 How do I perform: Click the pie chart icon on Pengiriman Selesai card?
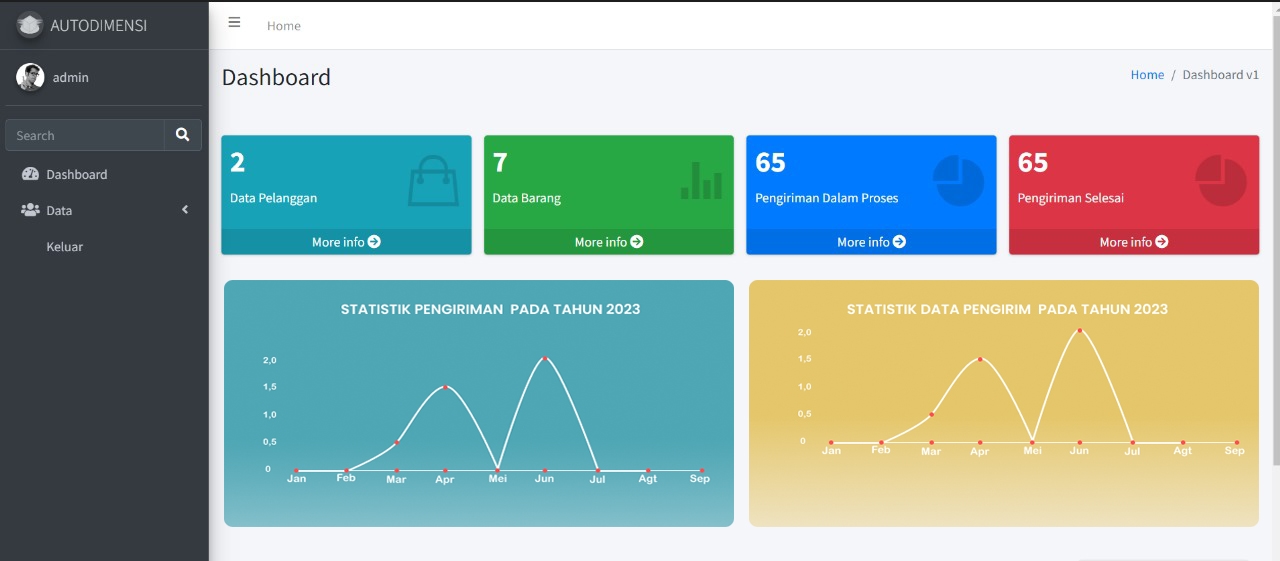[x=1221, y=181]
